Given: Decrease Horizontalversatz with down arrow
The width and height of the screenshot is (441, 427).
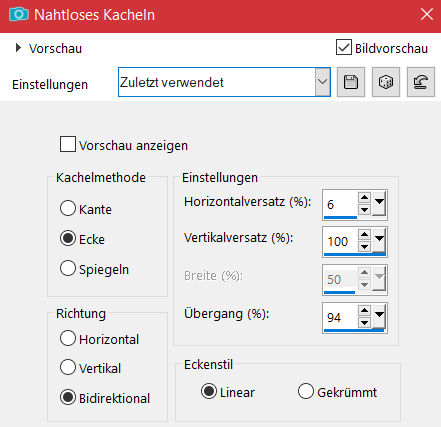Looking at the screenshot, I should point(364,210).
